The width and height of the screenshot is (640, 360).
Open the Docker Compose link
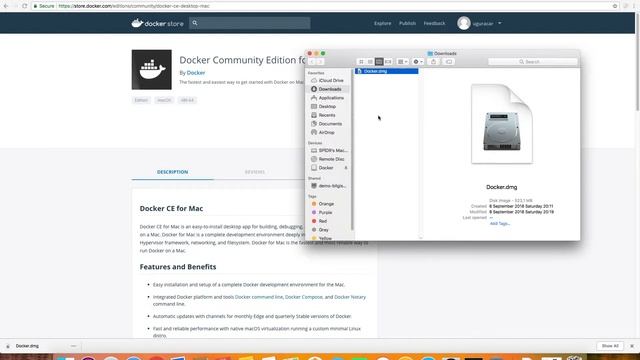tap(304, 297)
